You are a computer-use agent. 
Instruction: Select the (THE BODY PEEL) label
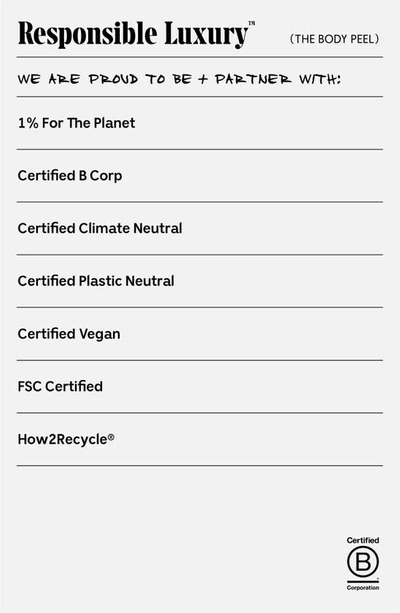[x=334, y=39]
